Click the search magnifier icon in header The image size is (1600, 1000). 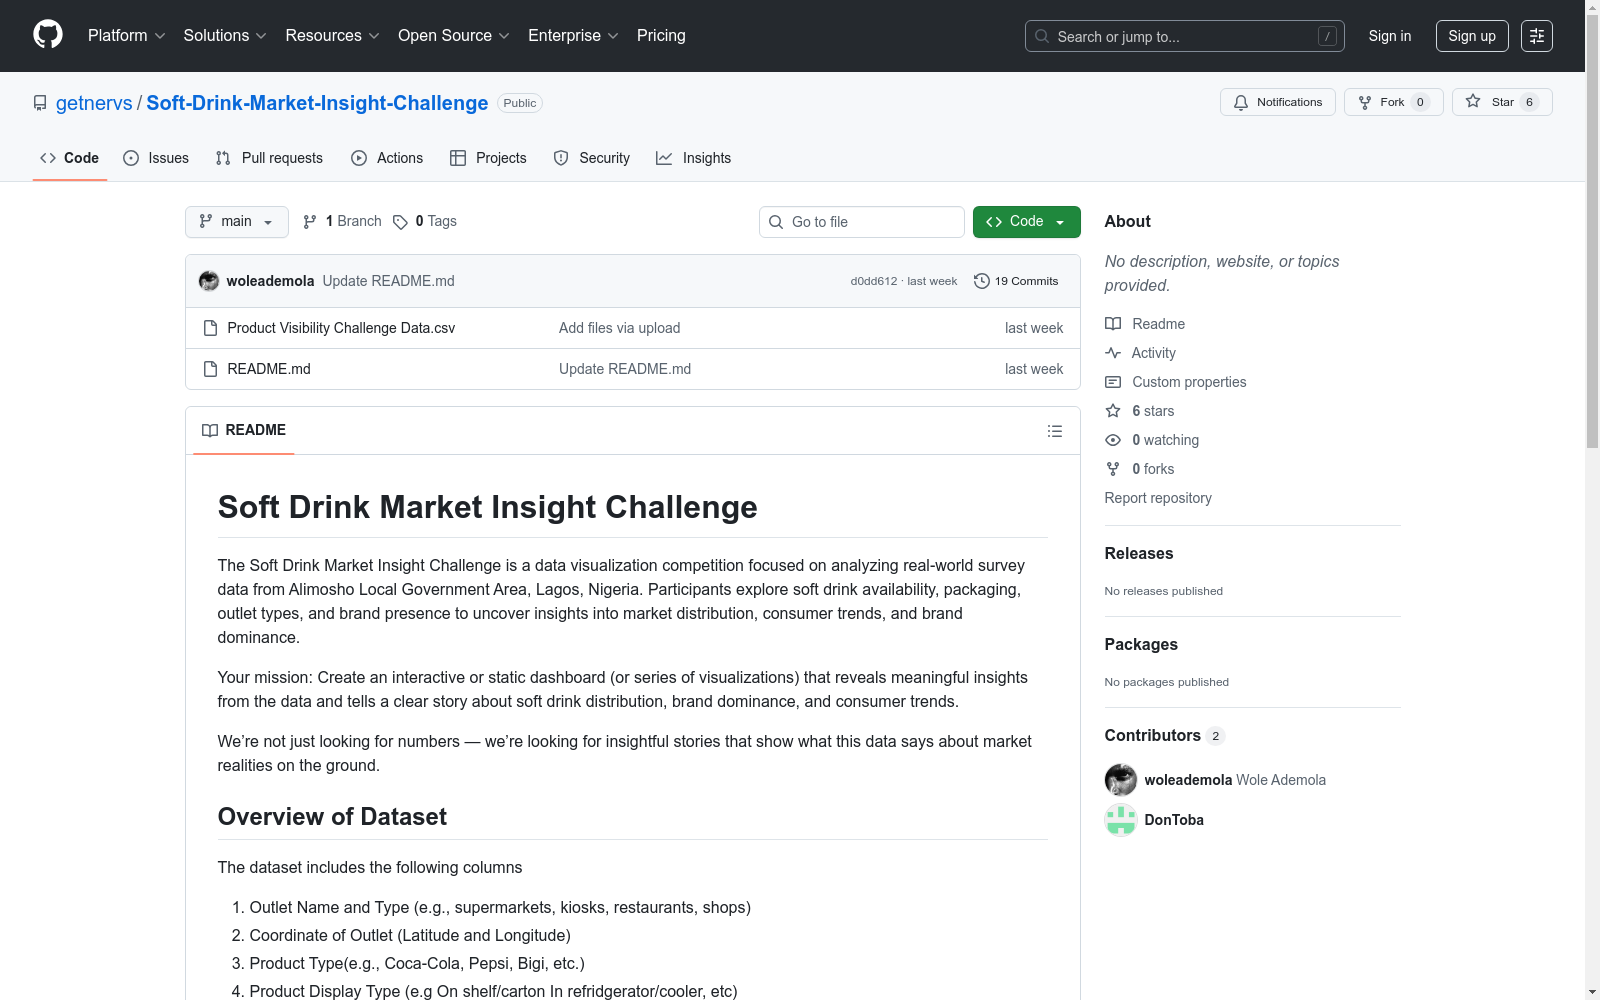point(1042,36)
